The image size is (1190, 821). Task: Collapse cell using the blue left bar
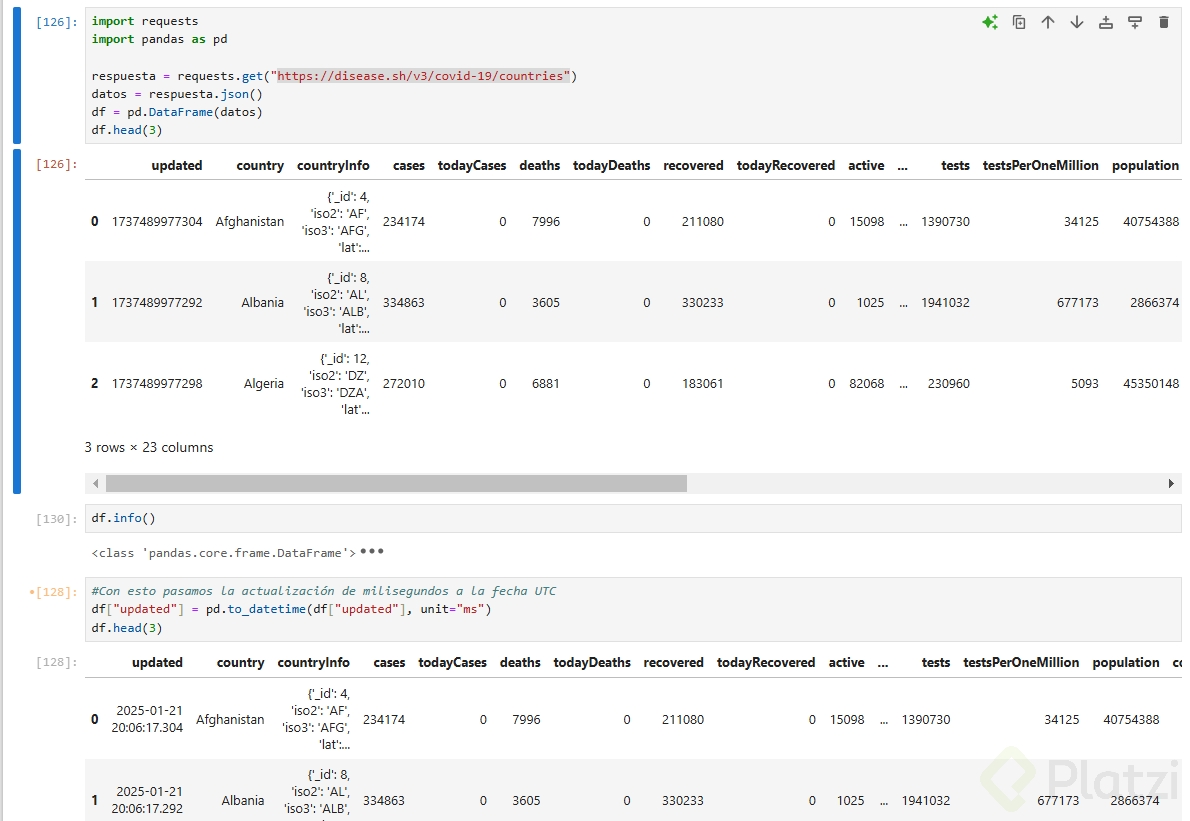tap(17, 76)
